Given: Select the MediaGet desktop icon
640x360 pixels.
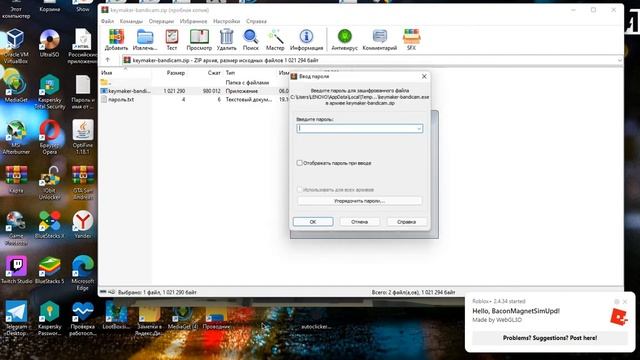Looking at the screenshot, I should coord(16,88).
